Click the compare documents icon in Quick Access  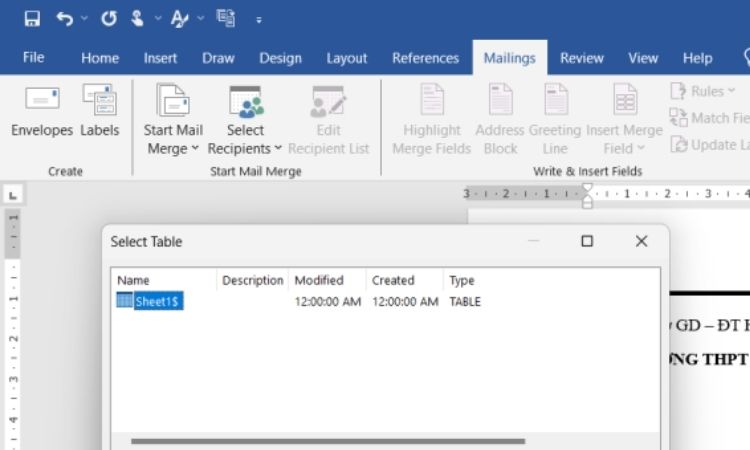226,19
